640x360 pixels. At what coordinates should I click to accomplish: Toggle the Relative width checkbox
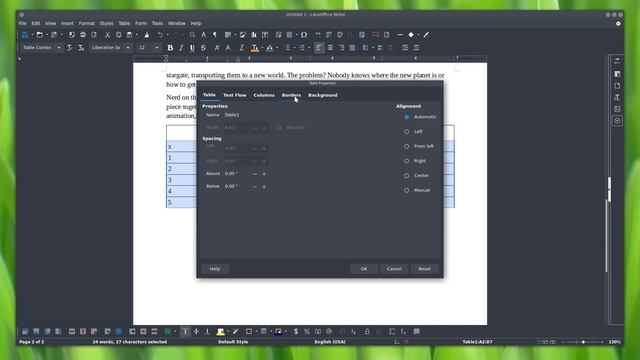click(279, 128)
